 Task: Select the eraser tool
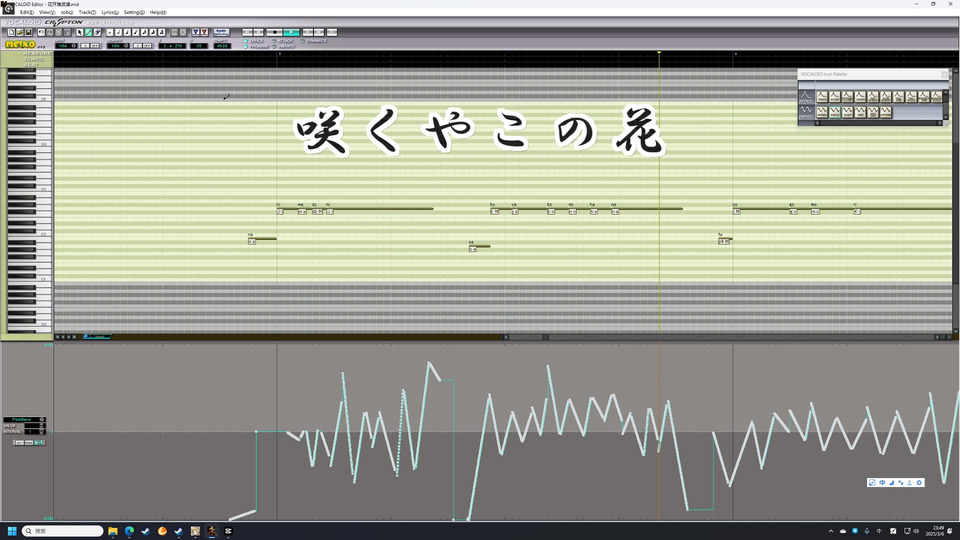[97, 32]
